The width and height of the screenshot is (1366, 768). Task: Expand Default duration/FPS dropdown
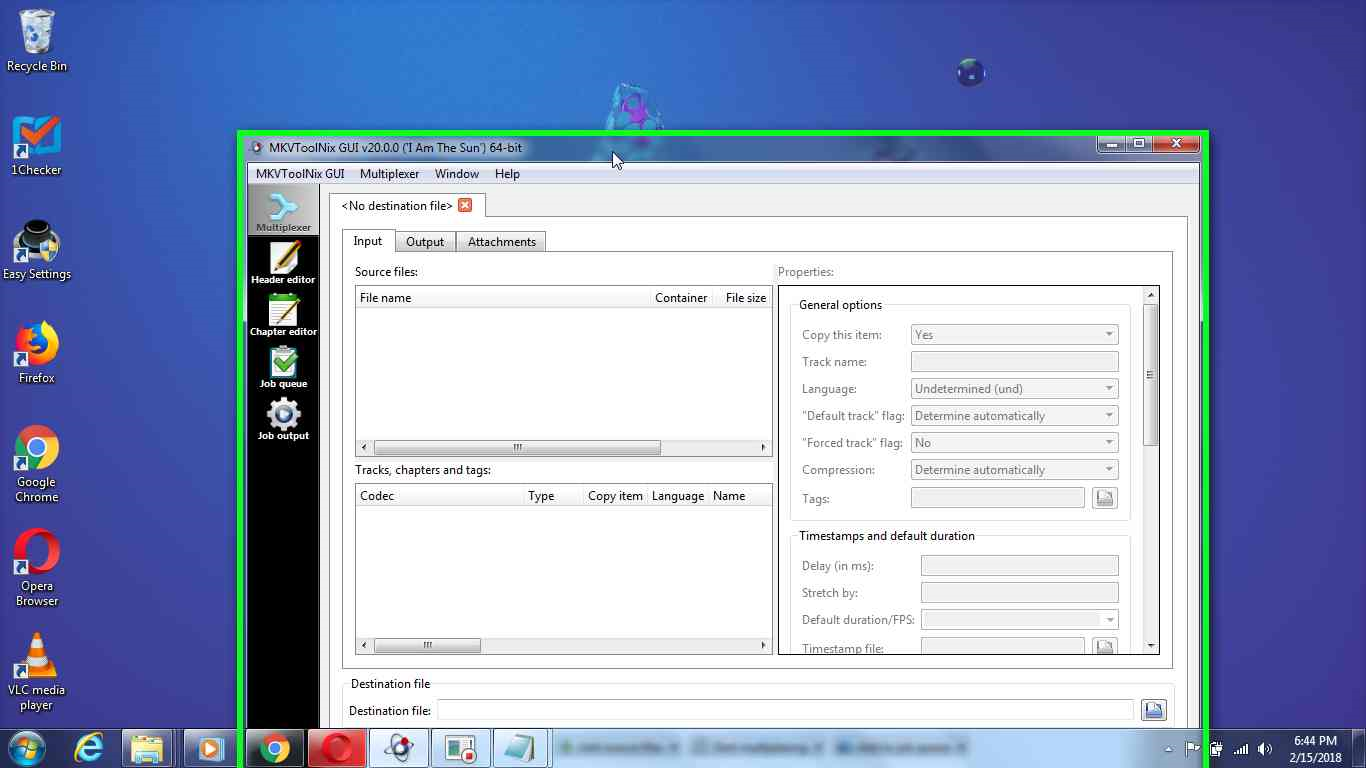pos(1019,620)
